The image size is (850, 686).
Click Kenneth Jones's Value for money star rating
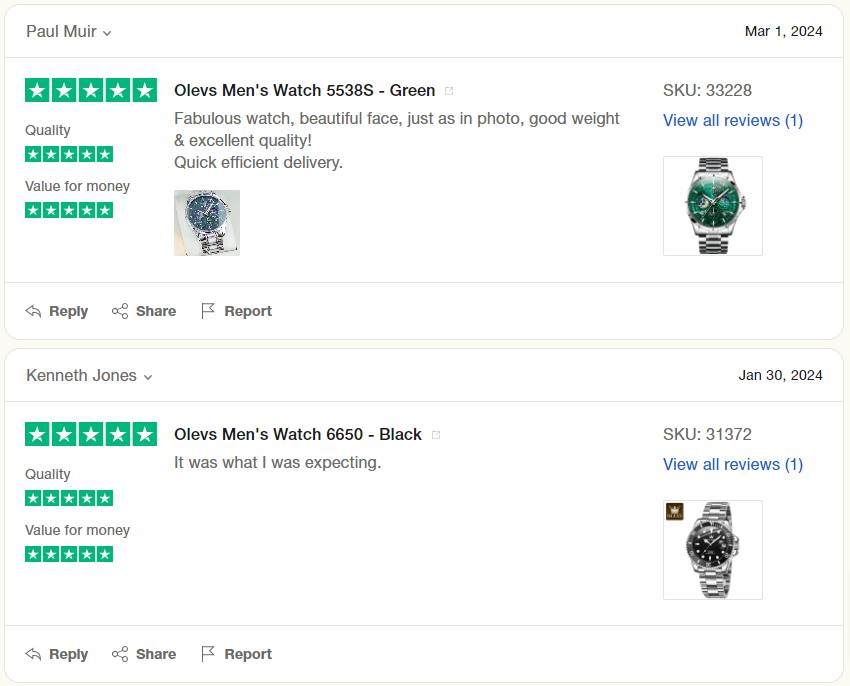coord(68,552)
